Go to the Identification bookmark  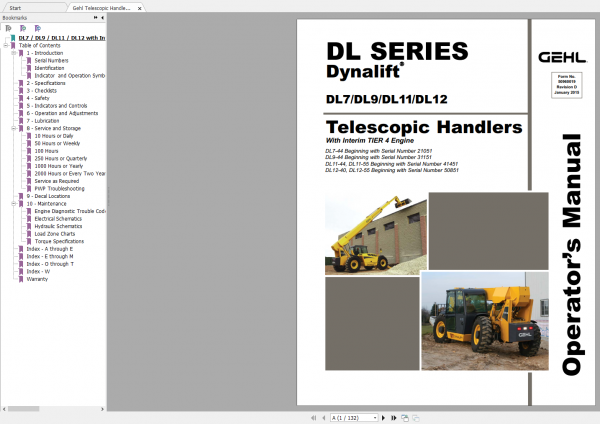pos(49,68)
